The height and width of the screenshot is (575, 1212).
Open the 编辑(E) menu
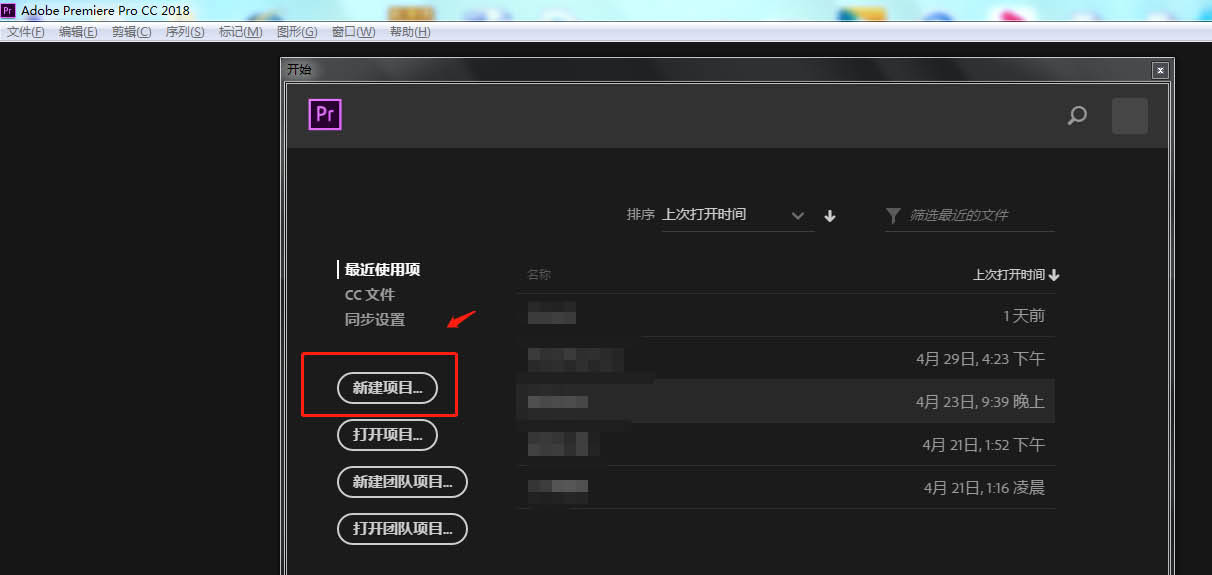tap(78, 32)
